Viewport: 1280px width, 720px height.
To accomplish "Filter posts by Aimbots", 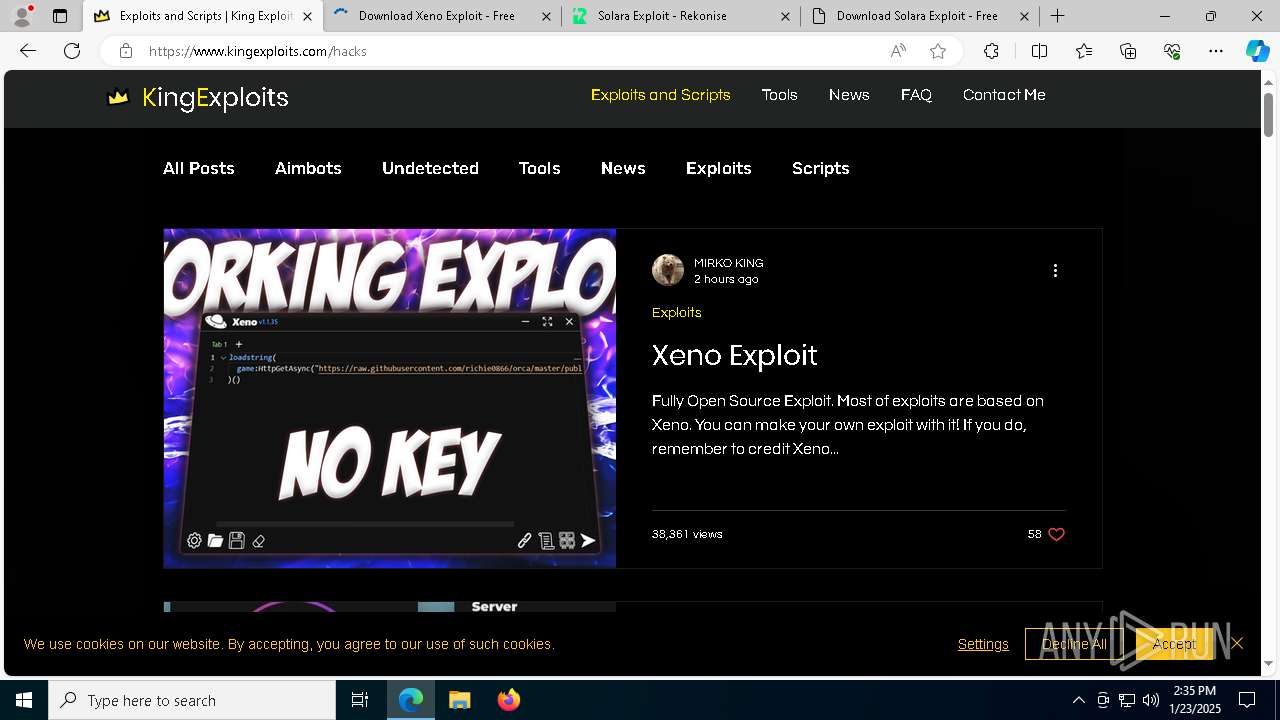I will [308, 168].
